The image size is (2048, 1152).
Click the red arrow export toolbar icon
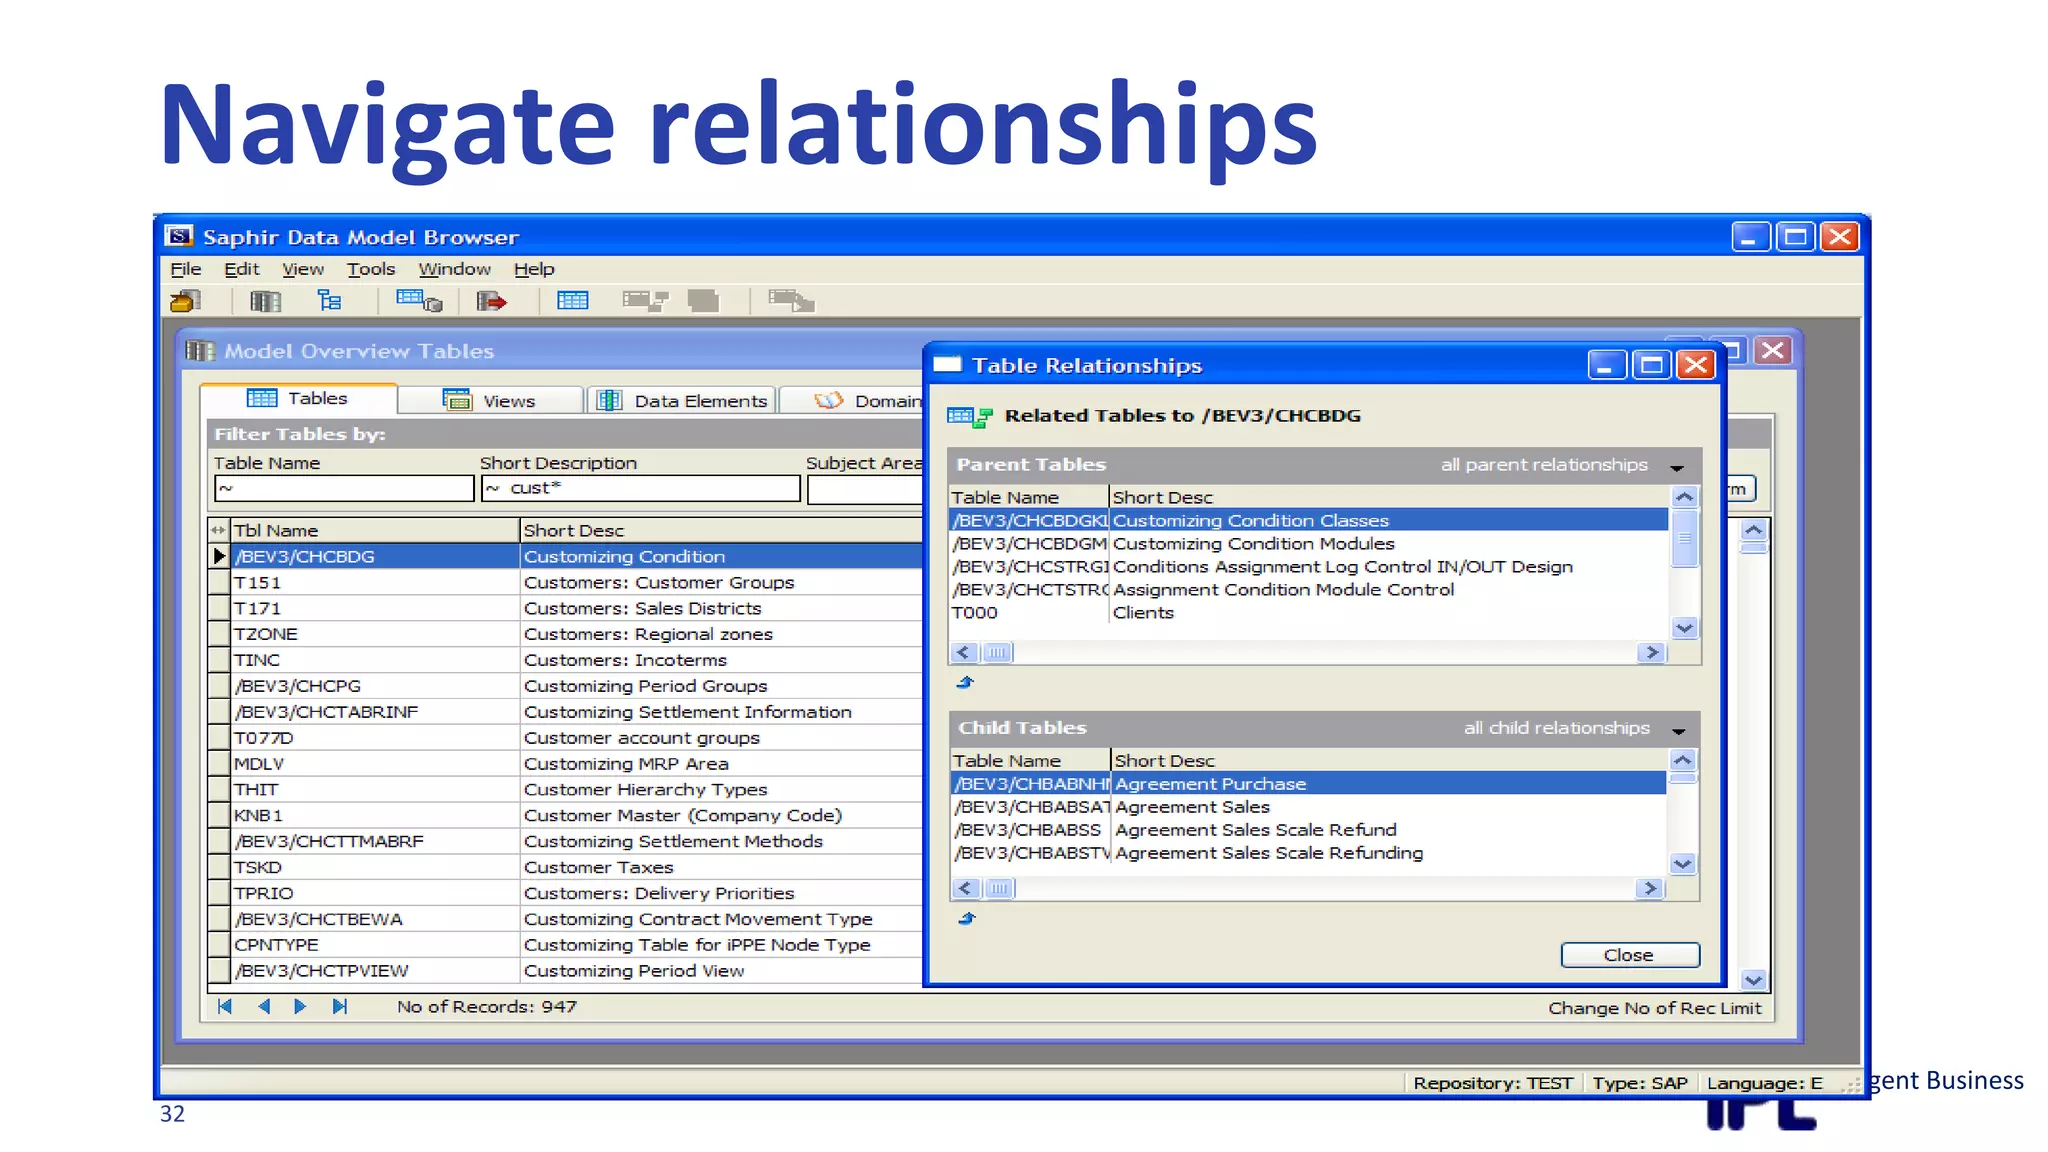point(491,301)
